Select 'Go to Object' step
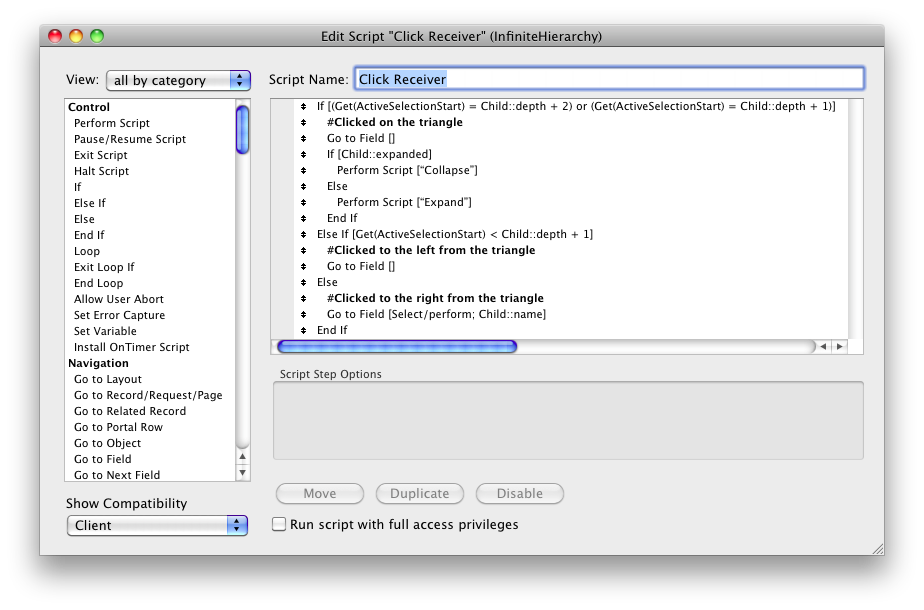Viewport: 924px width, 610px height. coord(107,443)
